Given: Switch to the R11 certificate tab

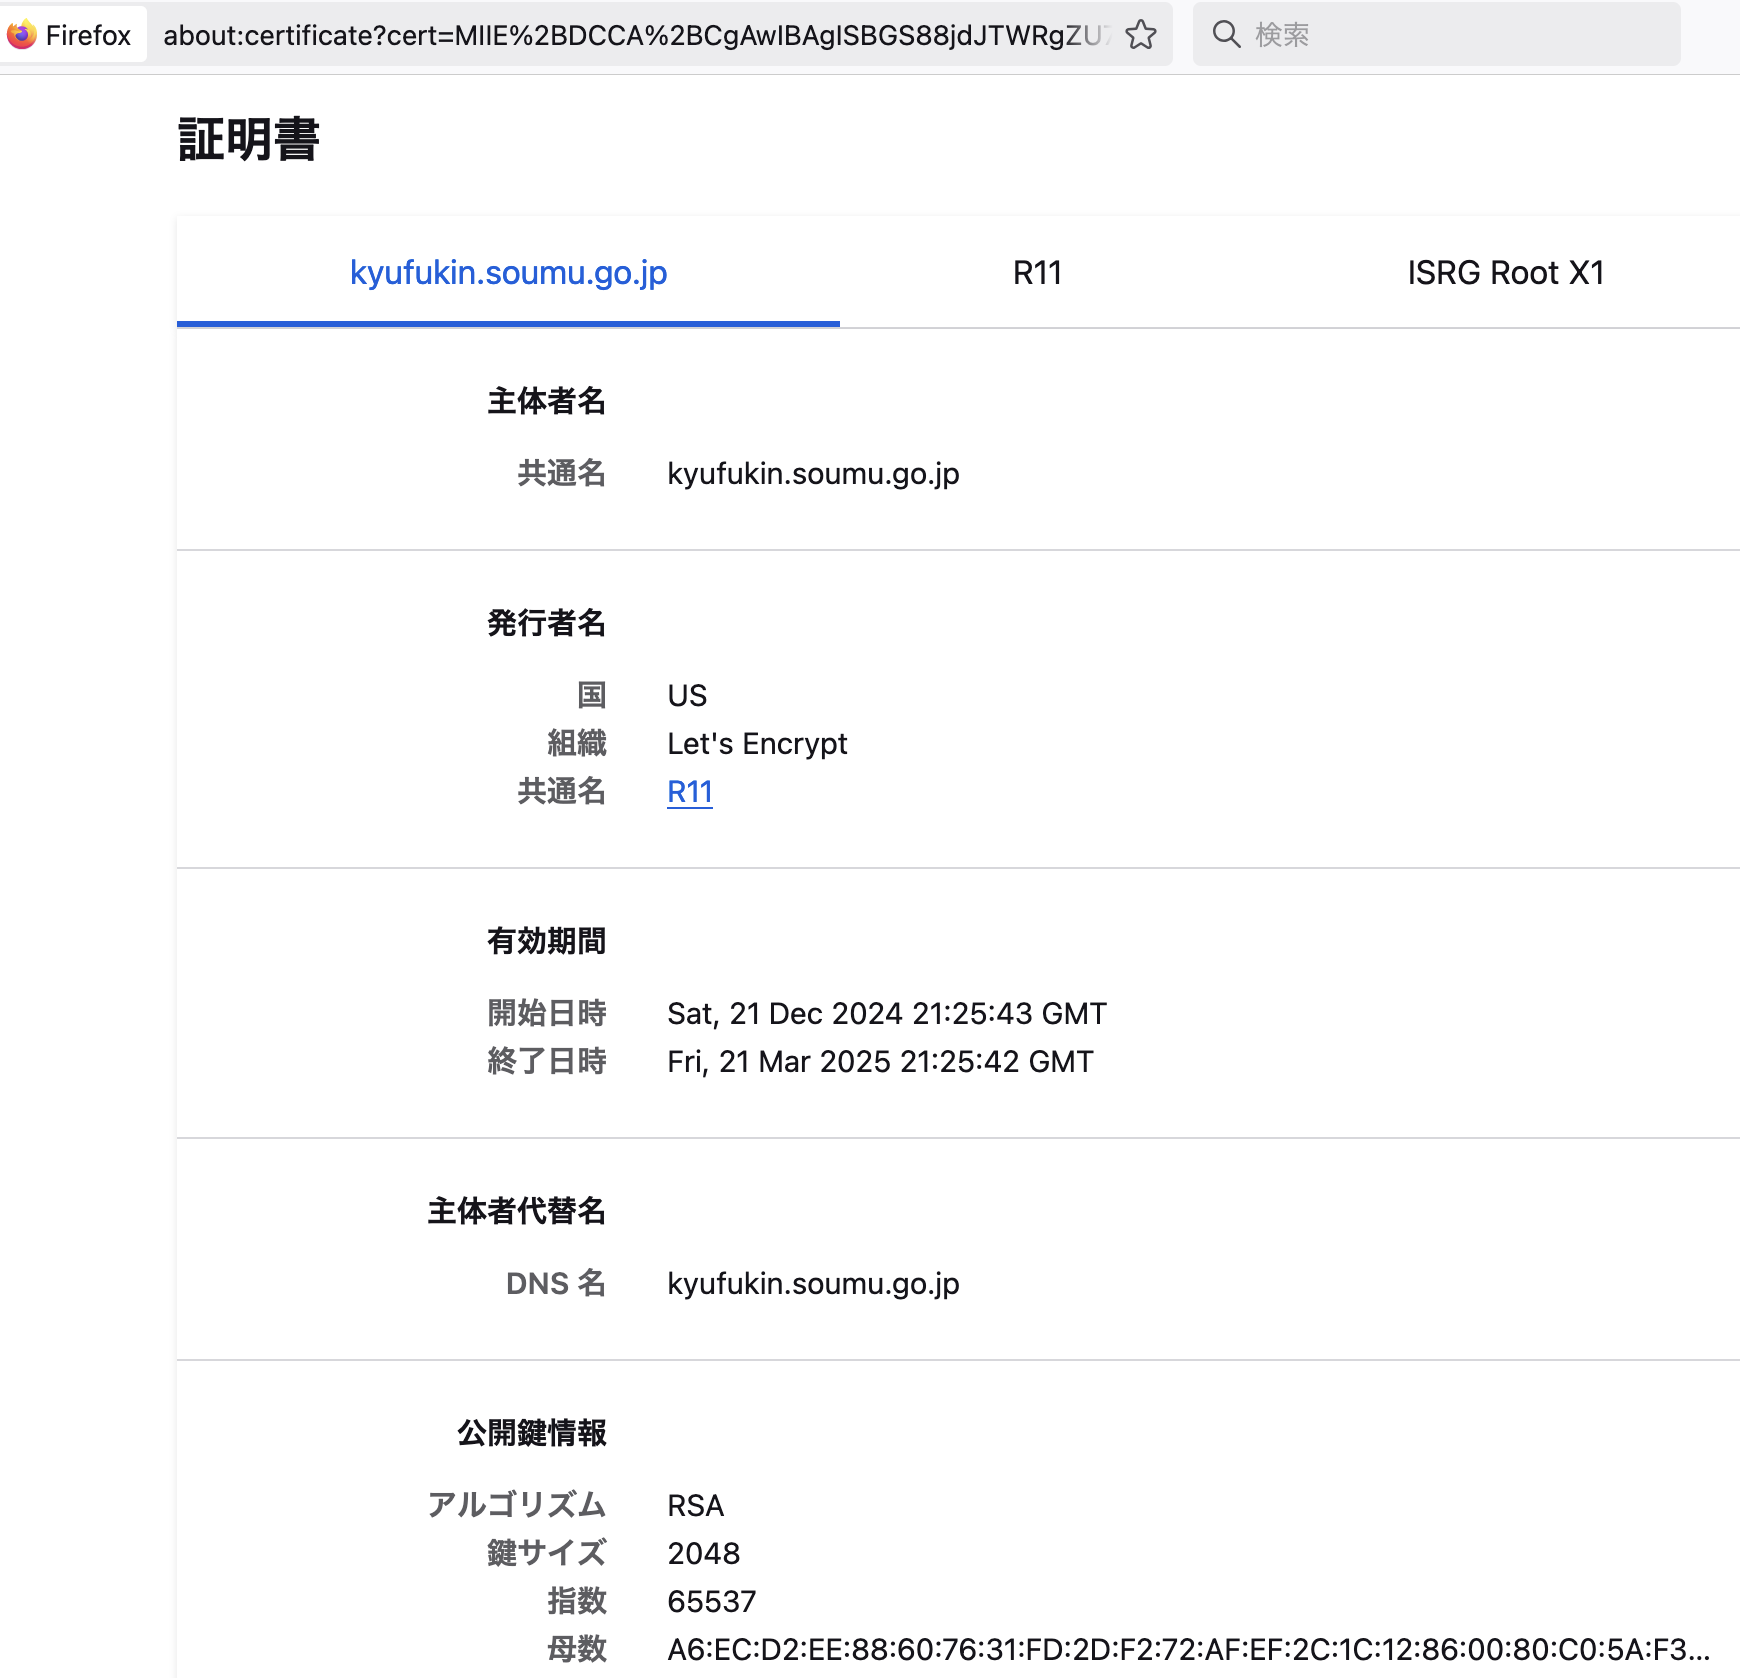Looking at the screenshot, I should (1037, 273).
